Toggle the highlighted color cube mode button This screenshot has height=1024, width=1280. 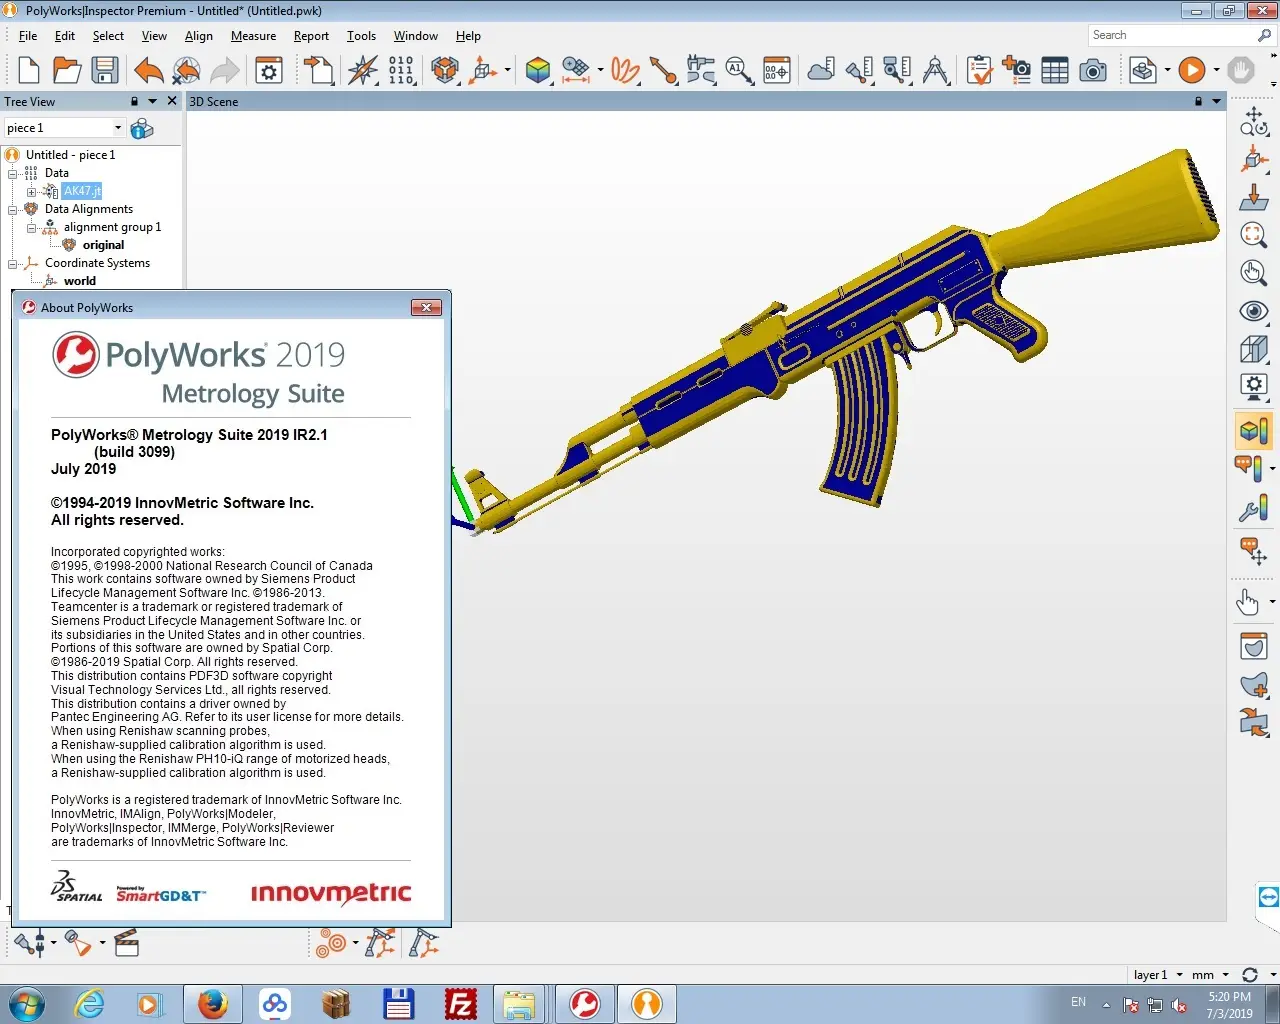click(x=1254, y=431)
